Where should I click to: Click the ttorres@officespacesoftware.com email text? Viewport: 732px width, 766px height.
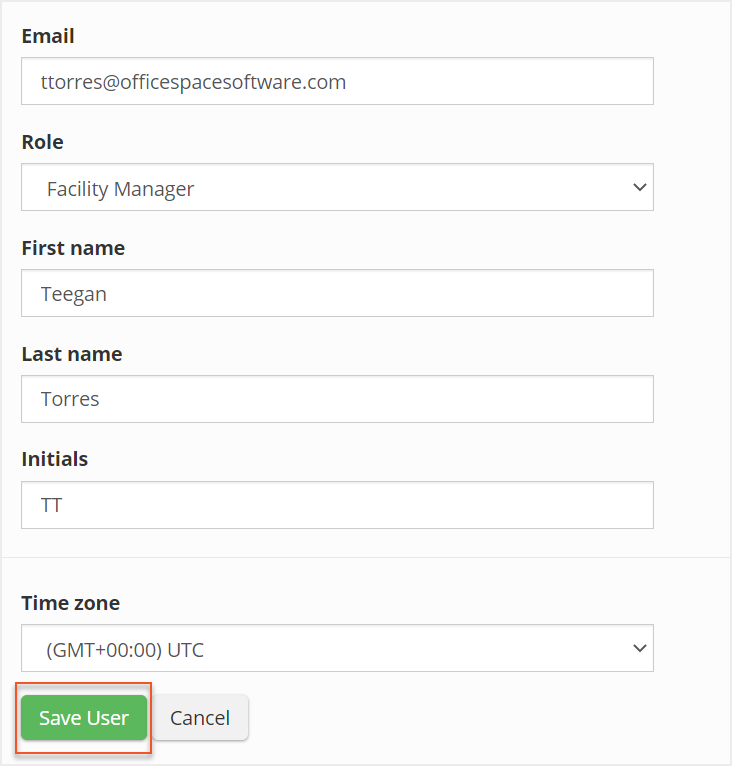193,82
